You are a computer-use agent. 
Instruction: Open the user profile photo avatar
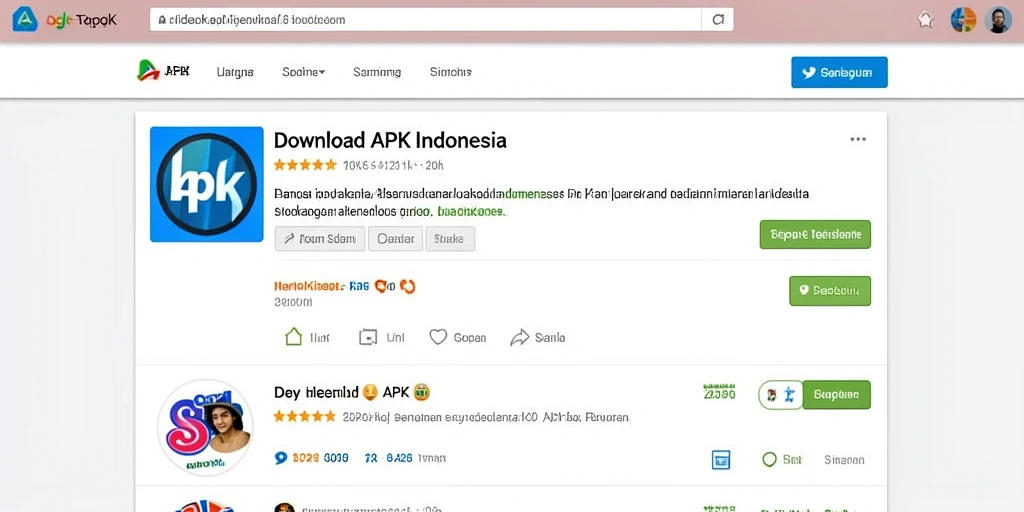998,20
